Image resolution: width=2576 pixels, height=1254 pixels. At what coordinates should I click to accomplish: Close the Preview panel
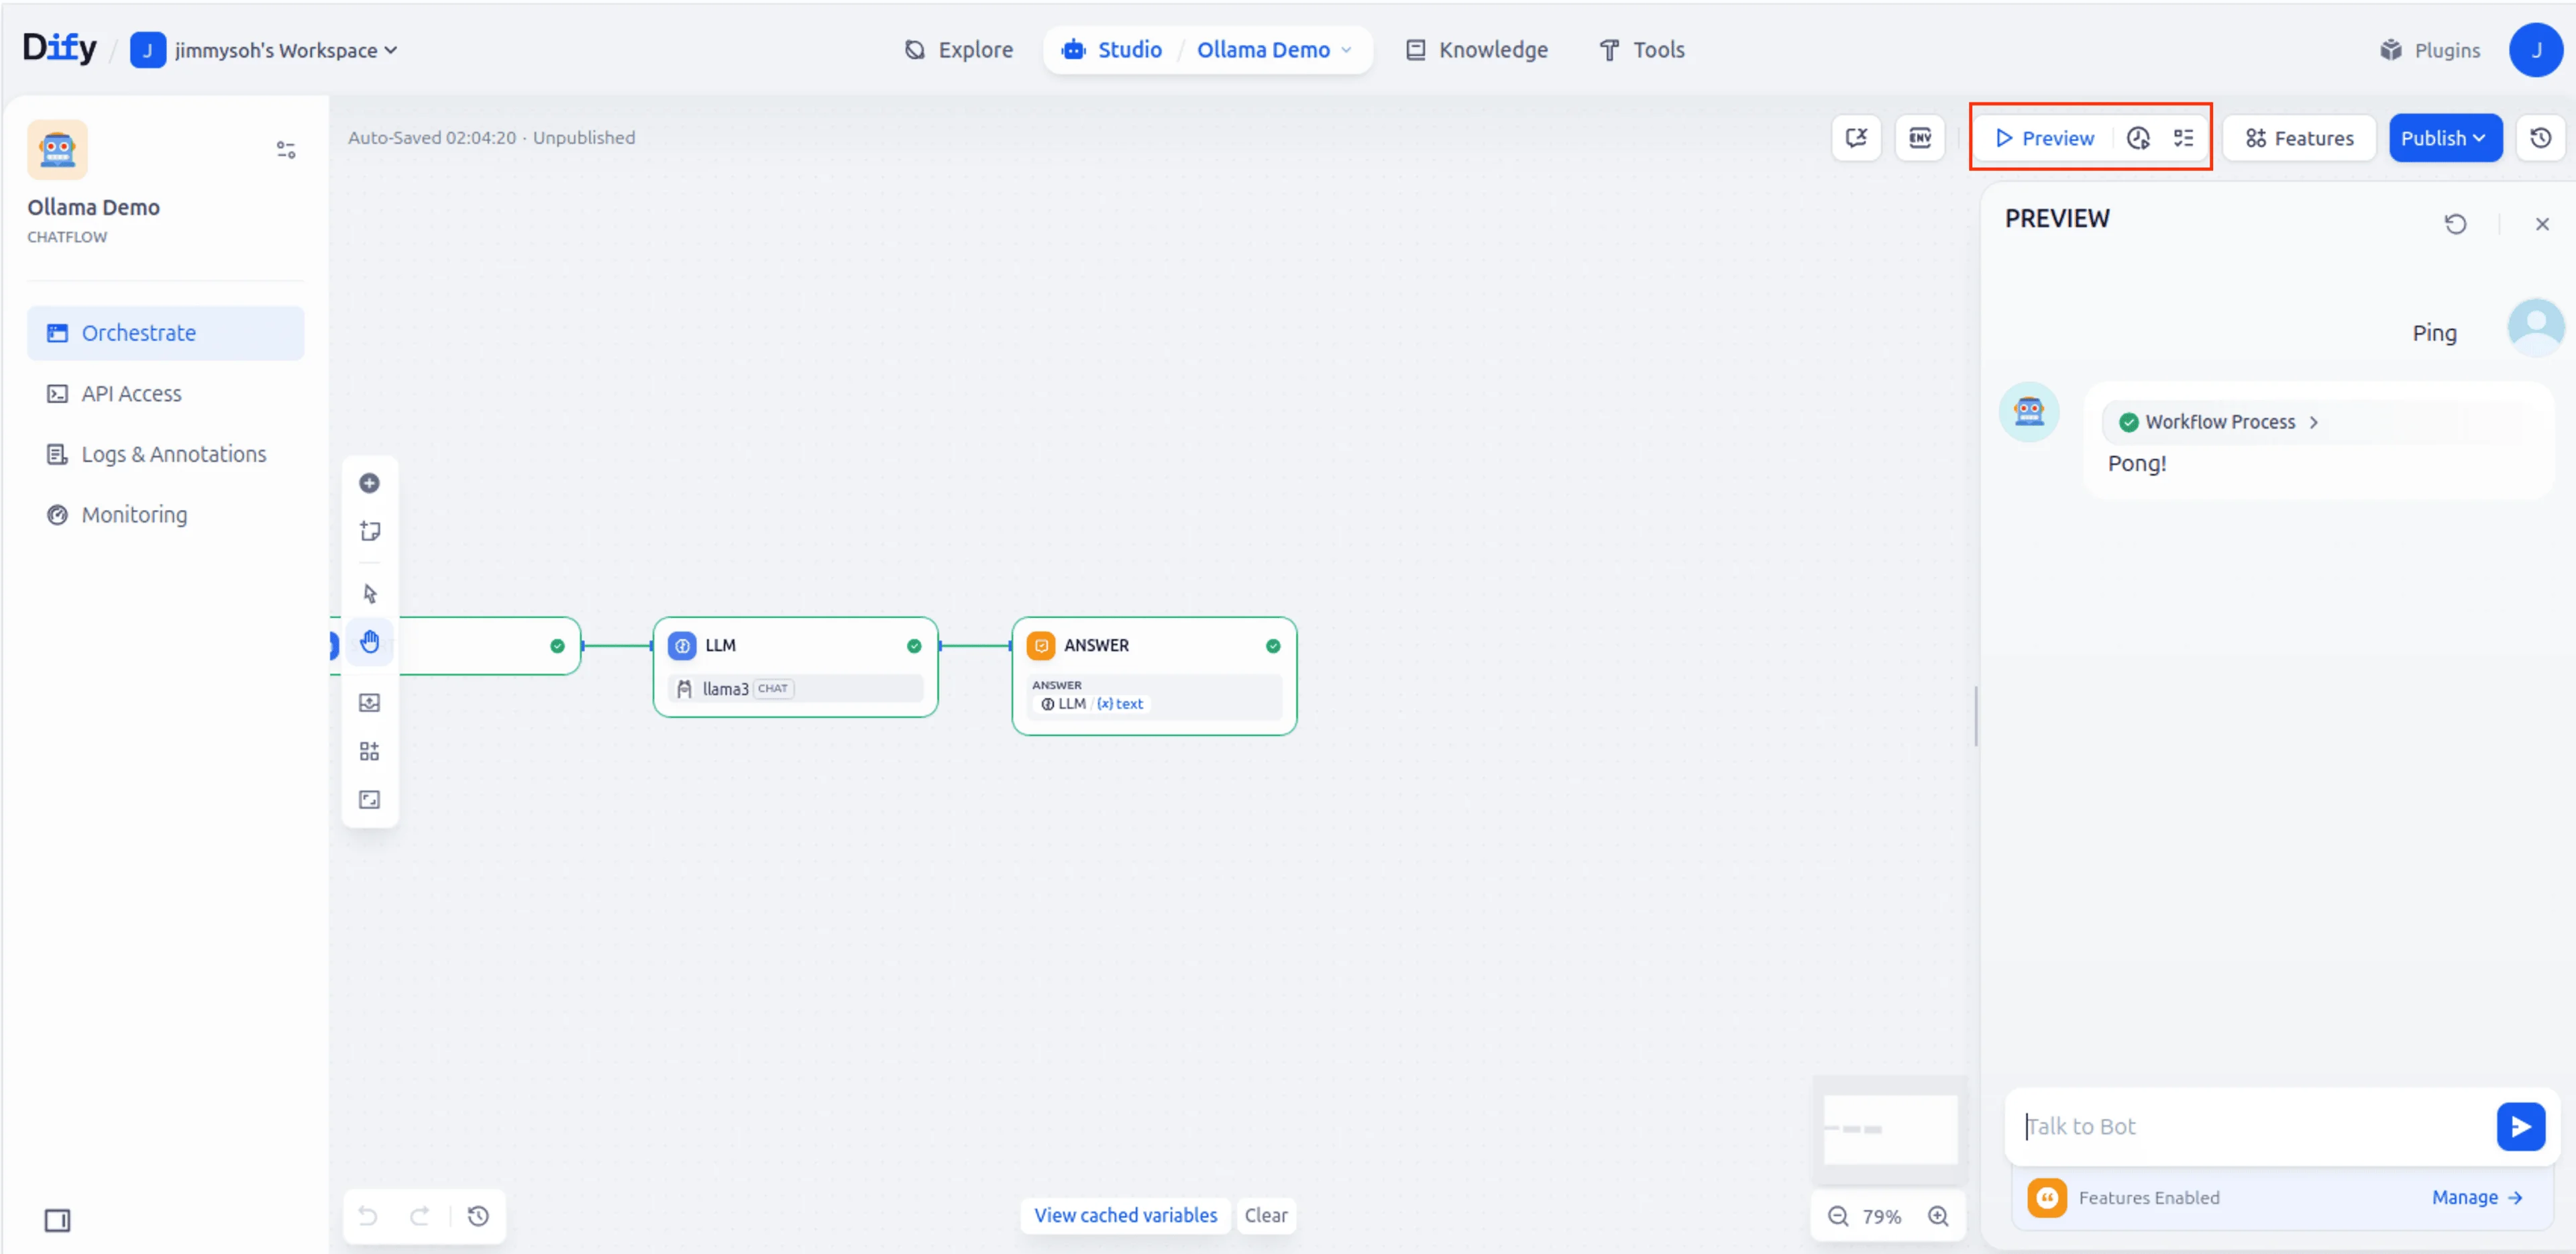point(2542,224)
